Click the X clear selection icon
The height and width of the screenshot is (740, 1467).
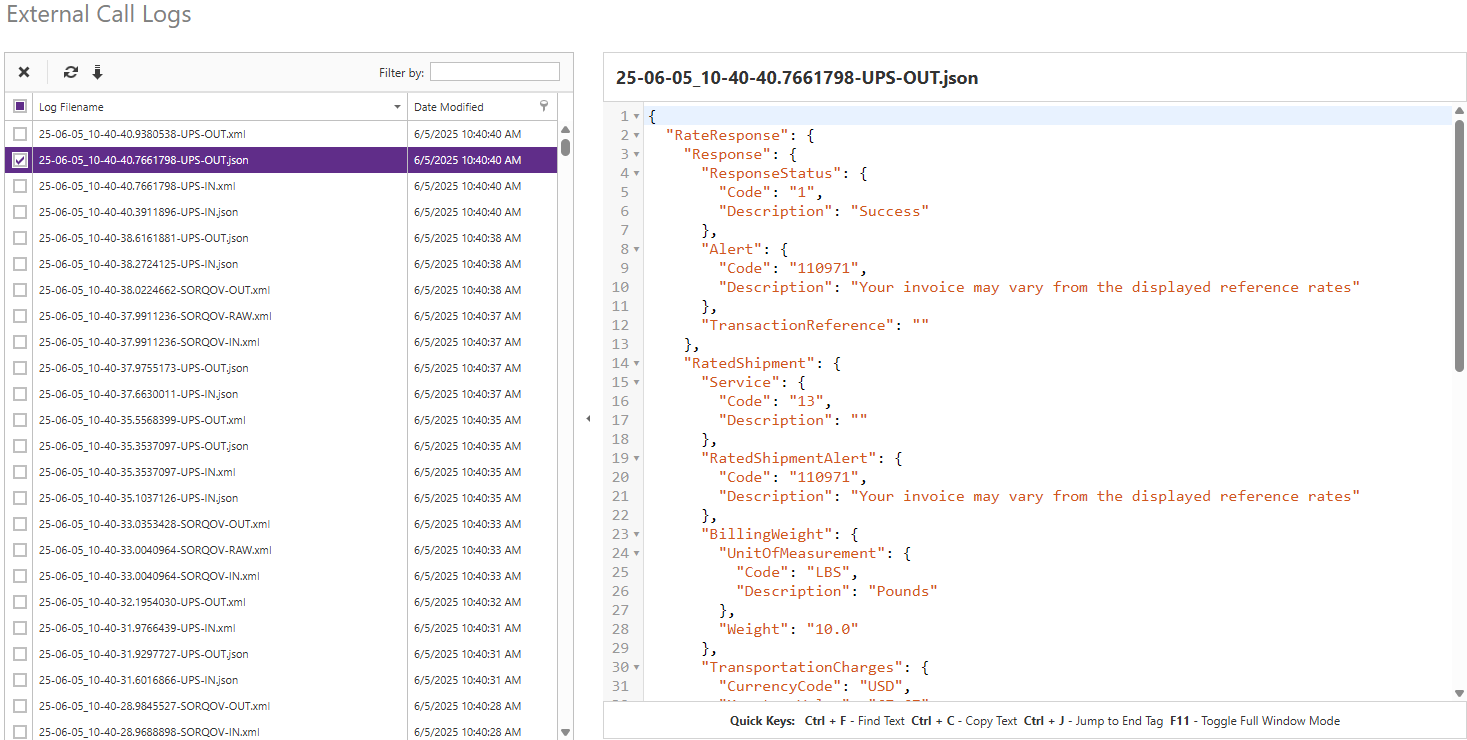pyautogui.click(x=24, y=72)
